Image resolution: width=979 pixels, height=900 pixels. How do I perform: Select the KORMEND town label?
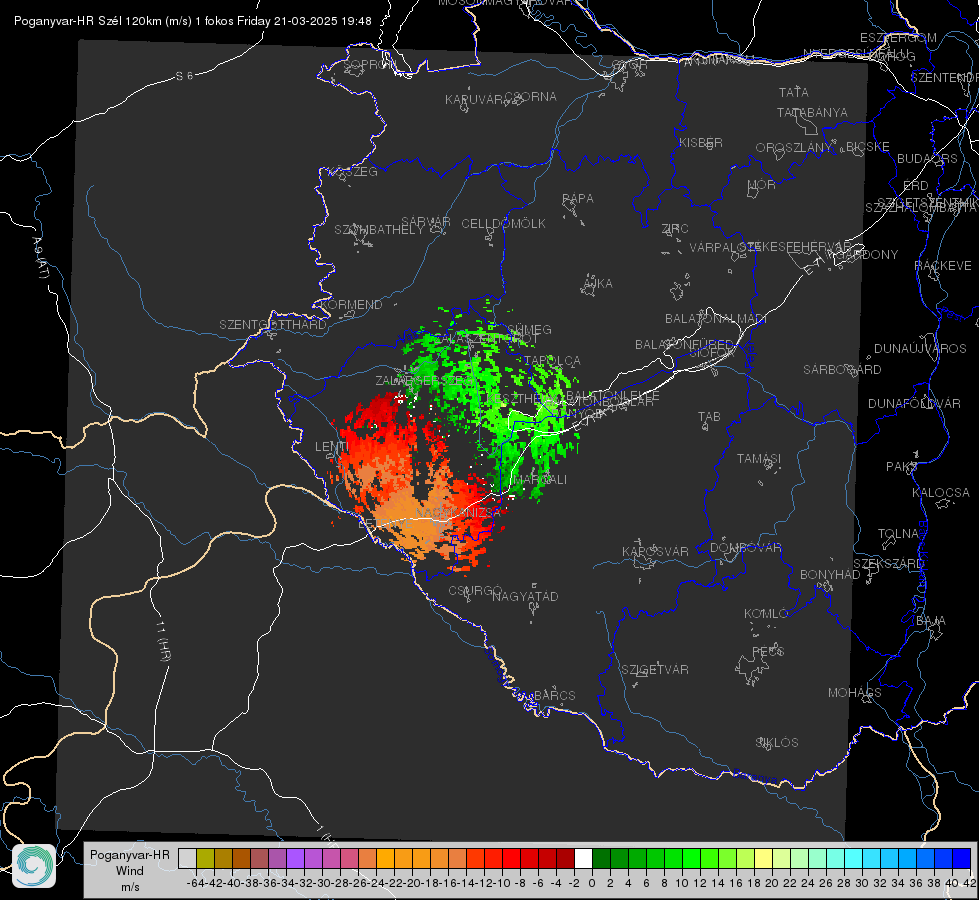(351, 305)
